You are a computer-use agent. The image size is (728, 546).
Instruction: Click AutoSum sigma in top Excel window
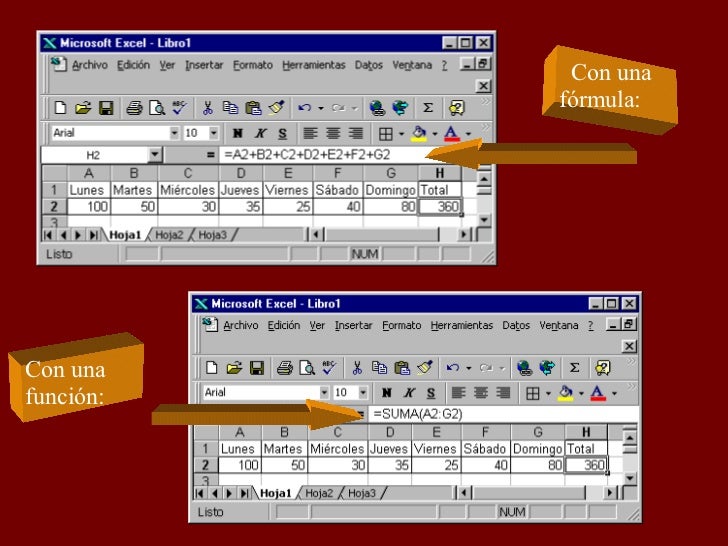(428, 108)
